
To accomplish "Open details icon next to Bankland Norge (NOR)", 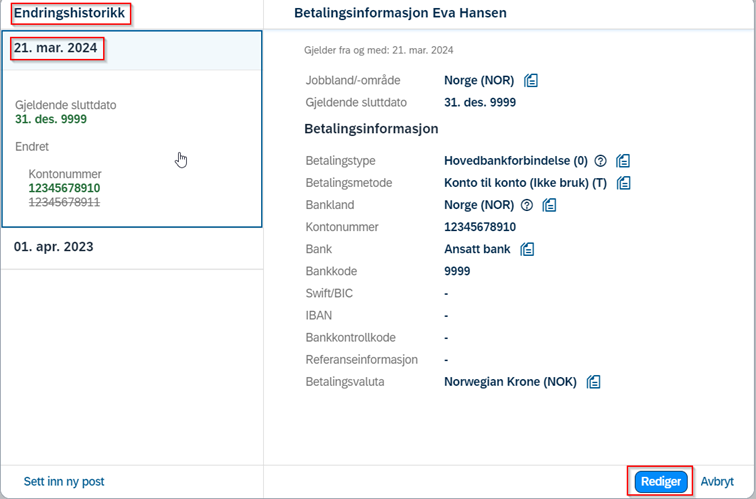I will pyautogui.click(x=549, y=205).
